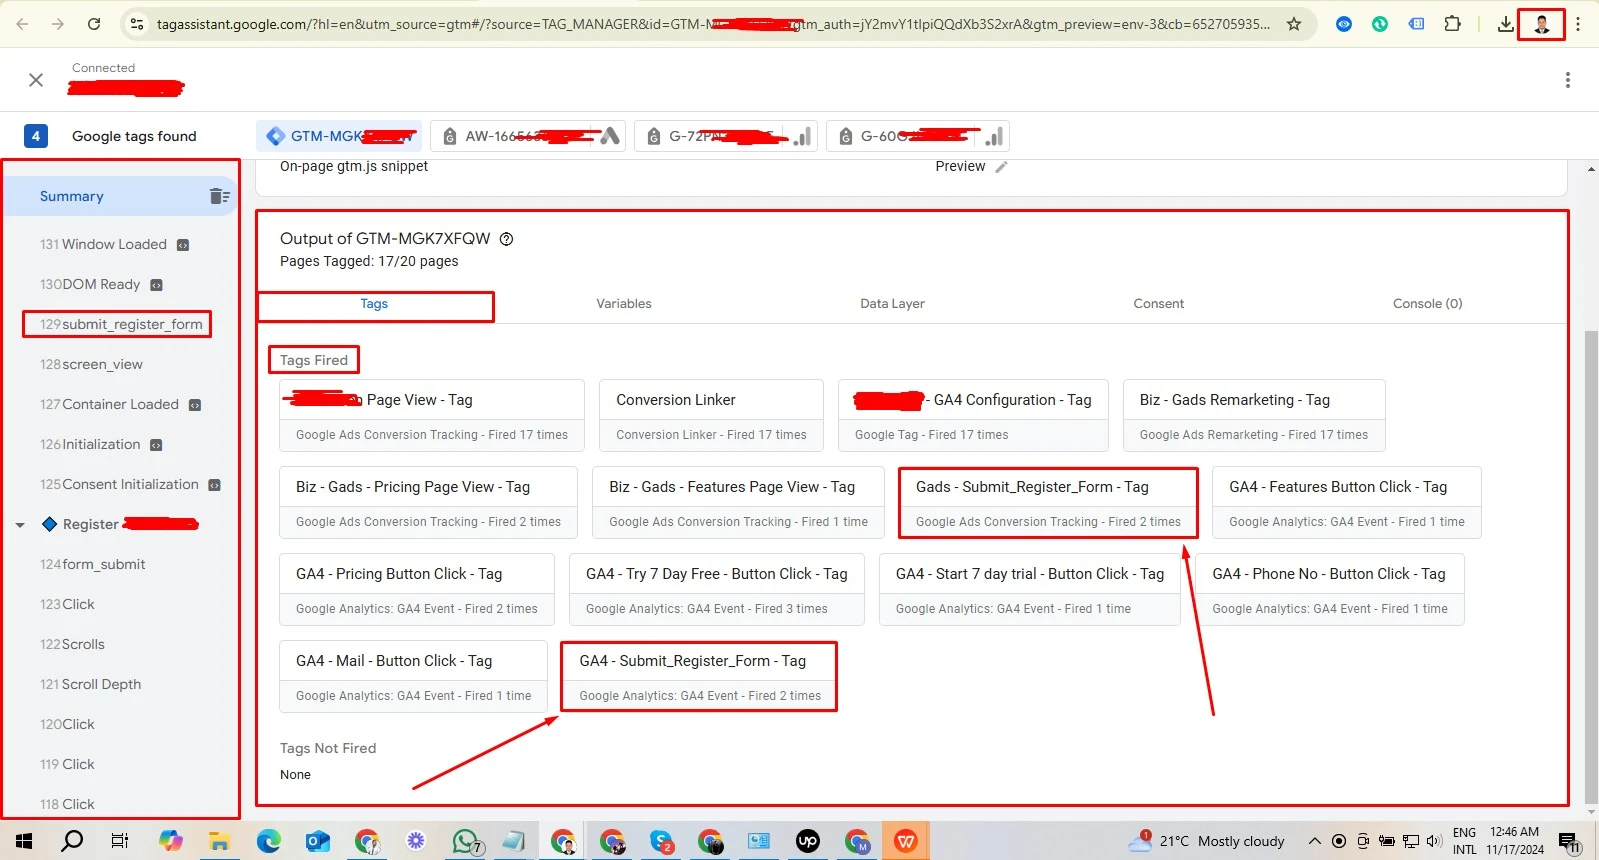Image resolution: width=1599 pixels, height=860 pixels.
Task: Select the G-72P Analytics tag chip
Action: point(728,136)
